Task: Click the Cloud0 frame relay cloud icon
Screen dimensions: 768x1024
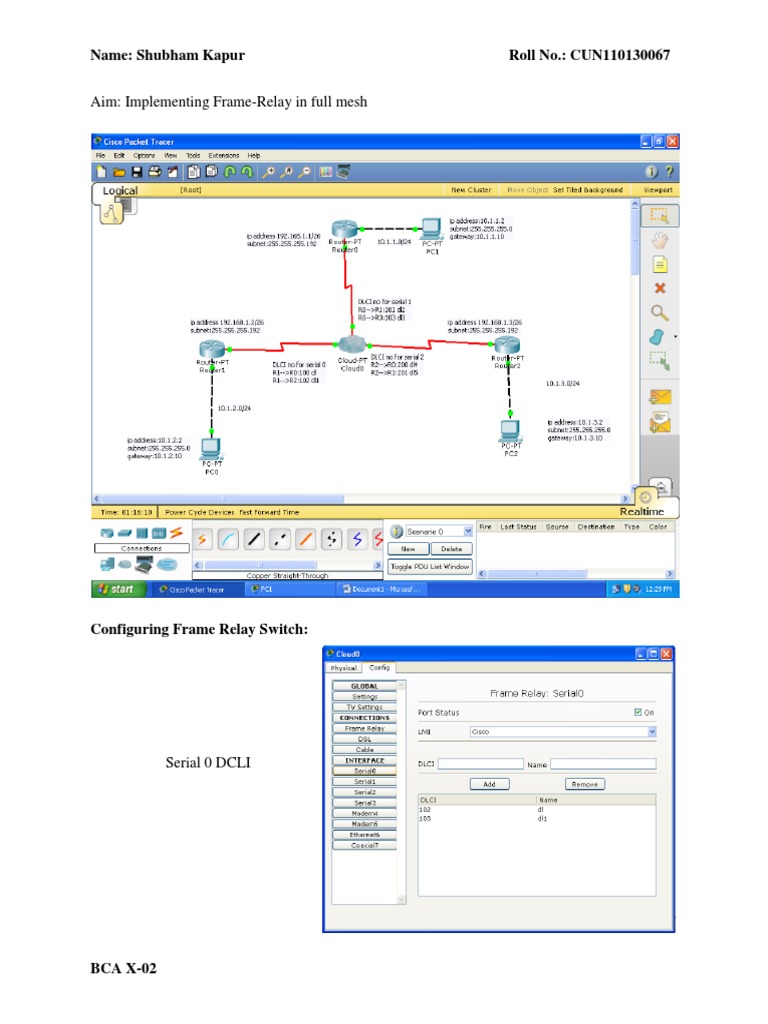Action: (352, 345)
